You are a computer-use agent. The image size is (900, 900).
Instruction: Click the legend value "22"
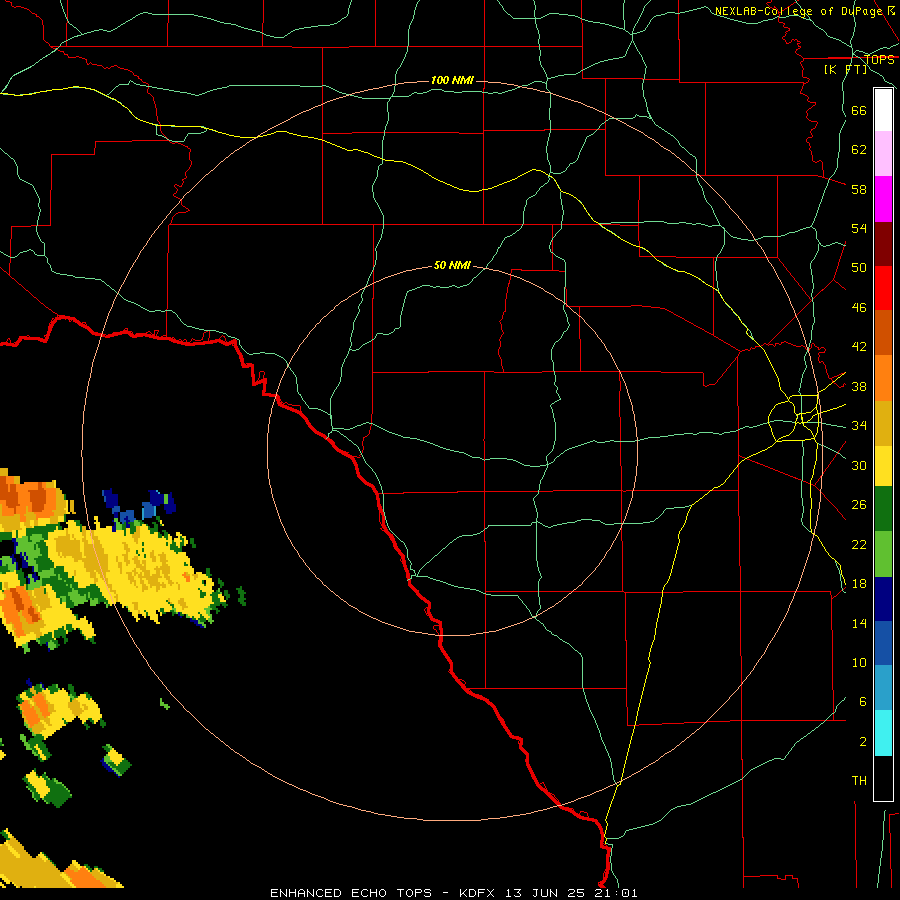(x=859, y=544)
